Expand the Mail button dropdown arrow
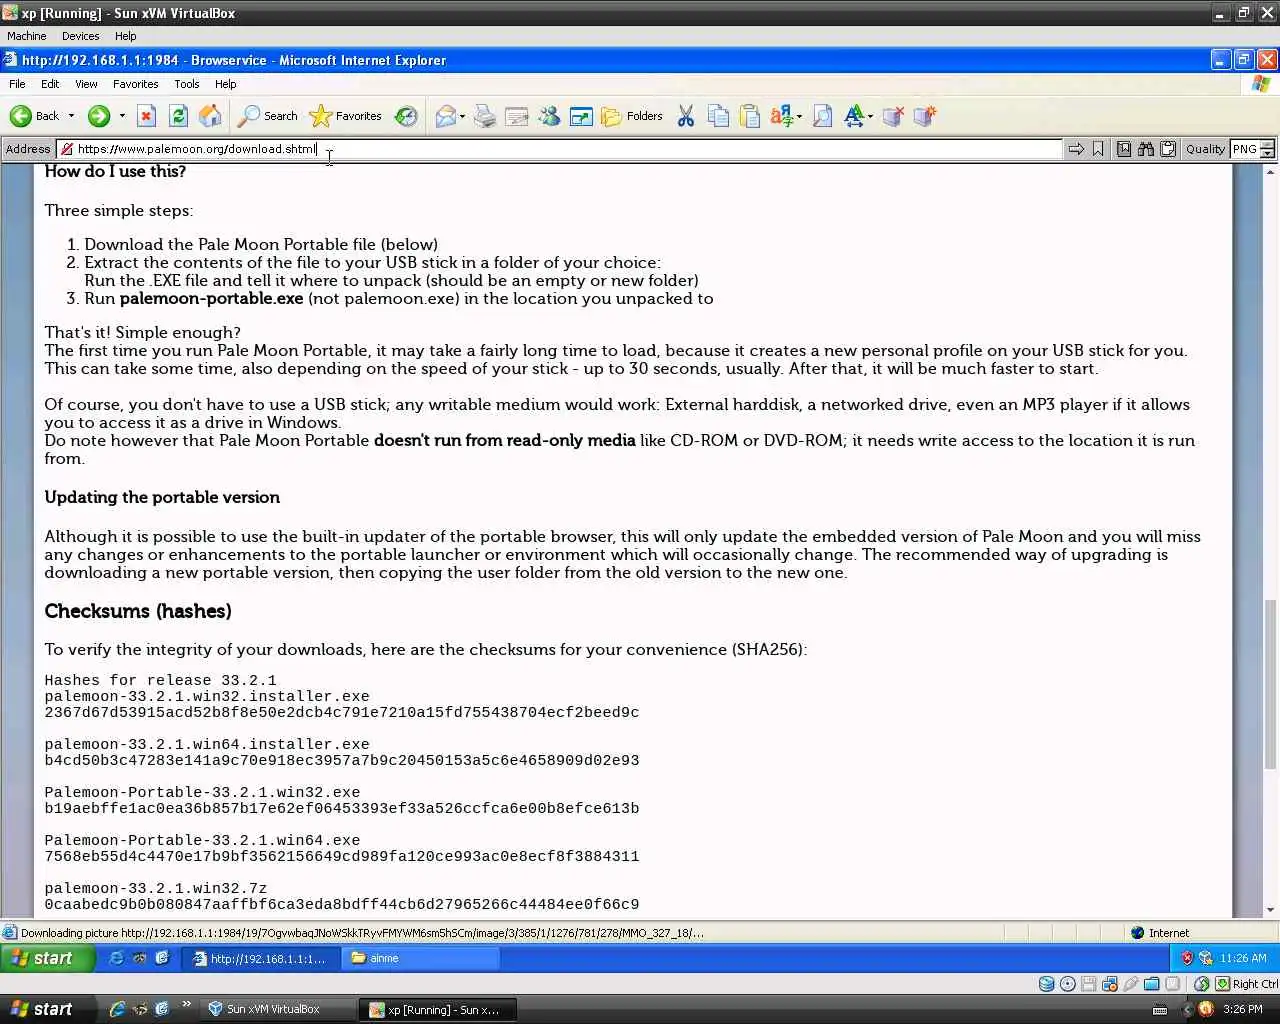The width and height of the screenshot is (1280, 1024). [x=462, y=116]
